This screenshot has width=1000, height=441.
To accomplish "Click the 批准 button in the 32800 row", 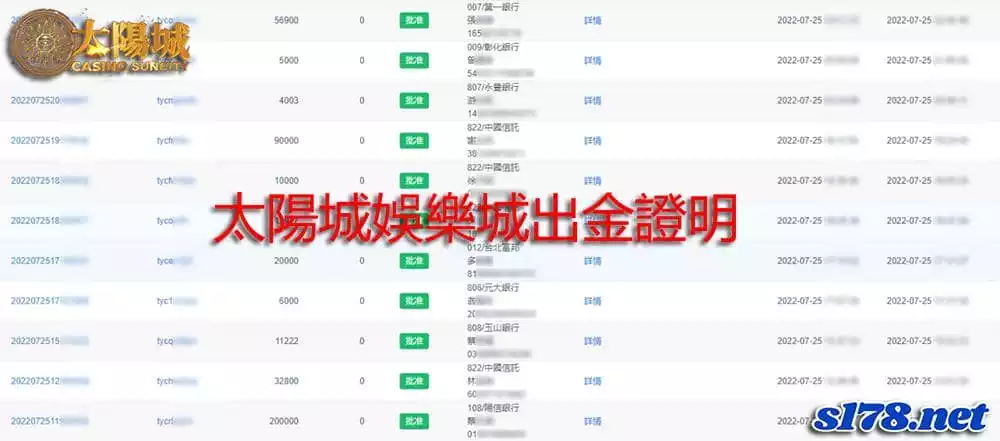I will 414,382.
